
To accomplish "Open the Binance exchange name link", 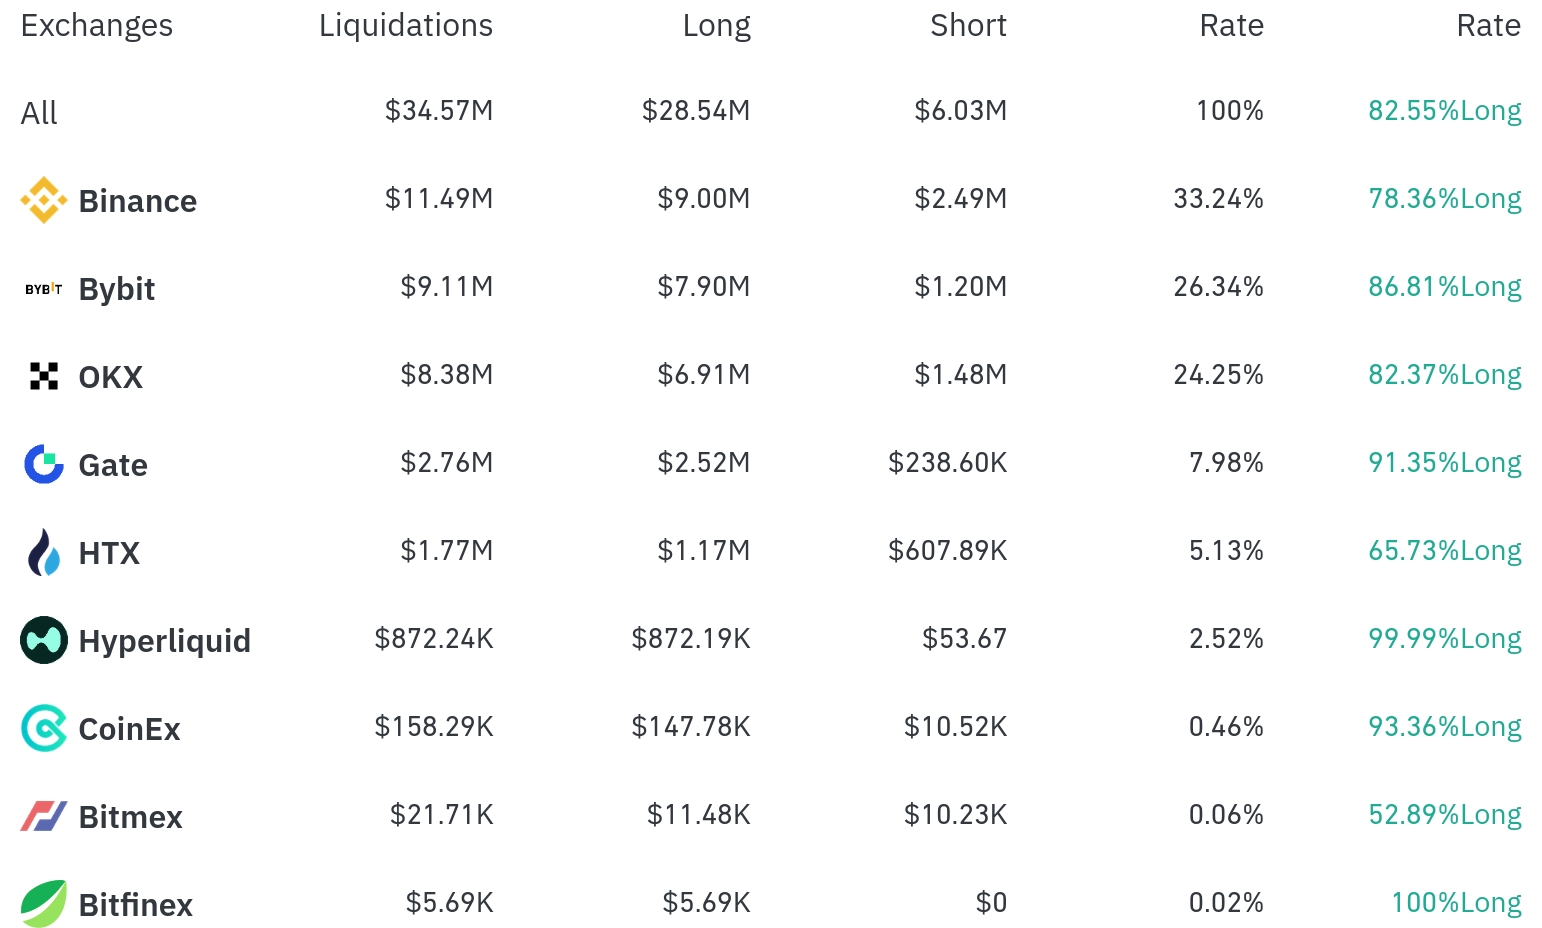I will click(138, 201).
